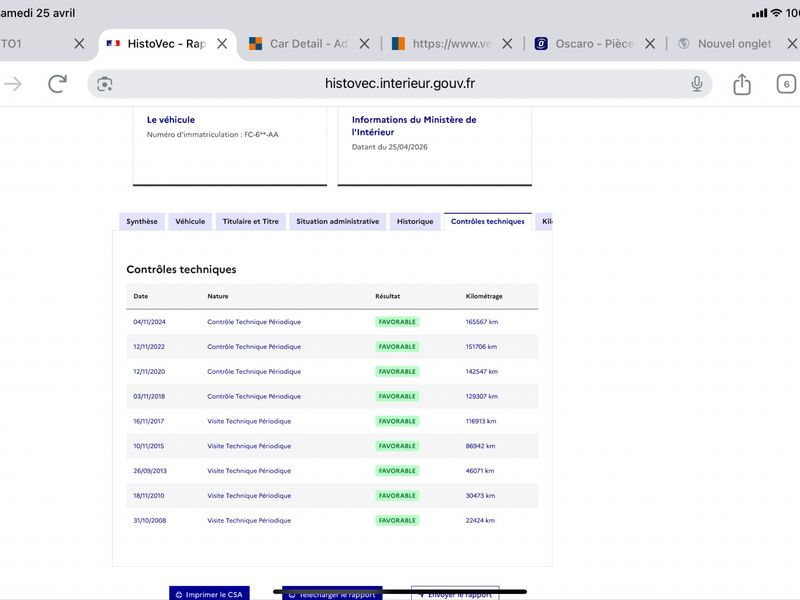
Task: Open the Titulaire et Titre tab
Action: coord(250,222)
